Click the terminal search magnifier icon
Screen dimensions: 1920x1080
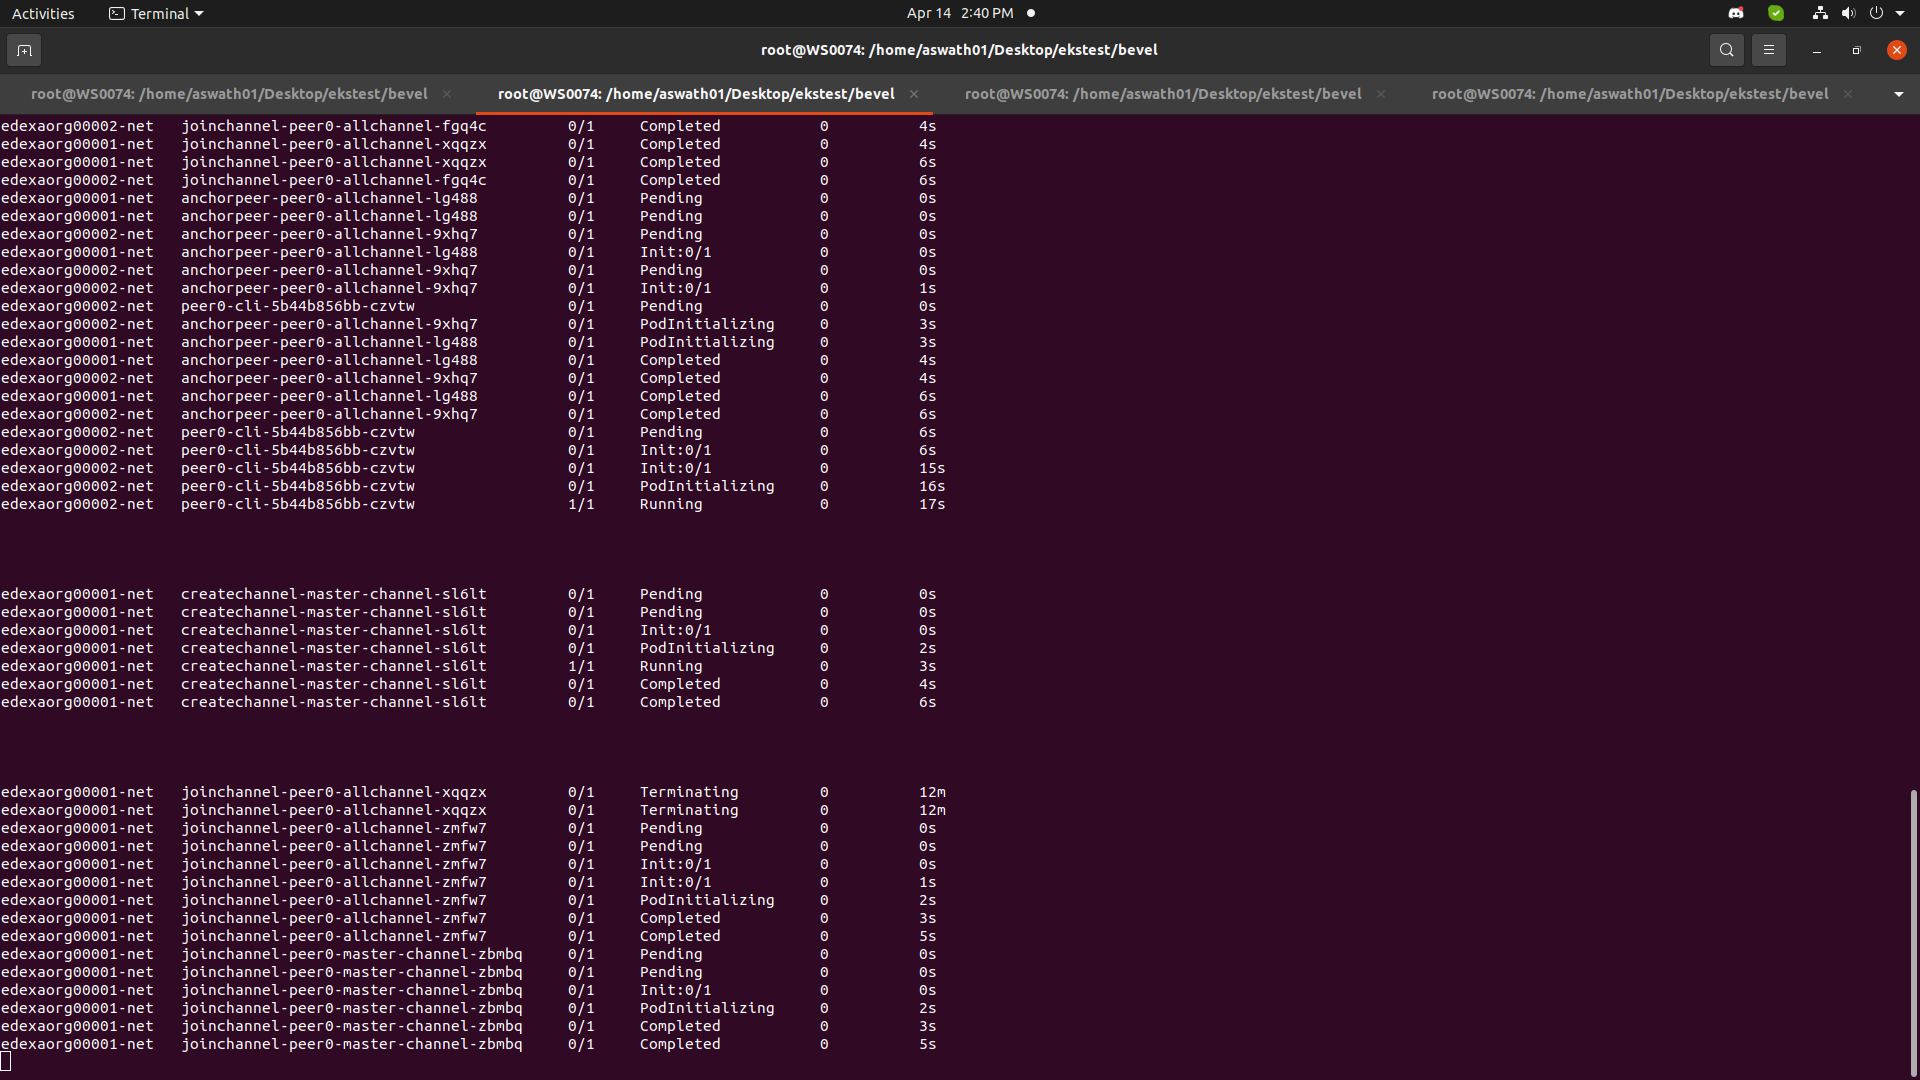[1726, 50]
